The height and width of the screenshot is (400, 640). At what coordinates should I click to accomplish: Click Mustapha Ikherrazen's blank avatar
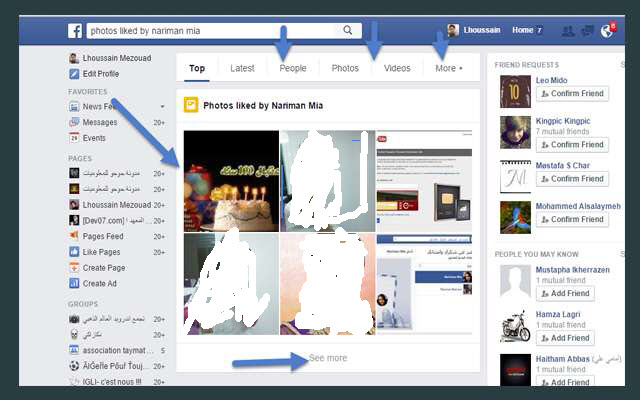coord(515,281)
